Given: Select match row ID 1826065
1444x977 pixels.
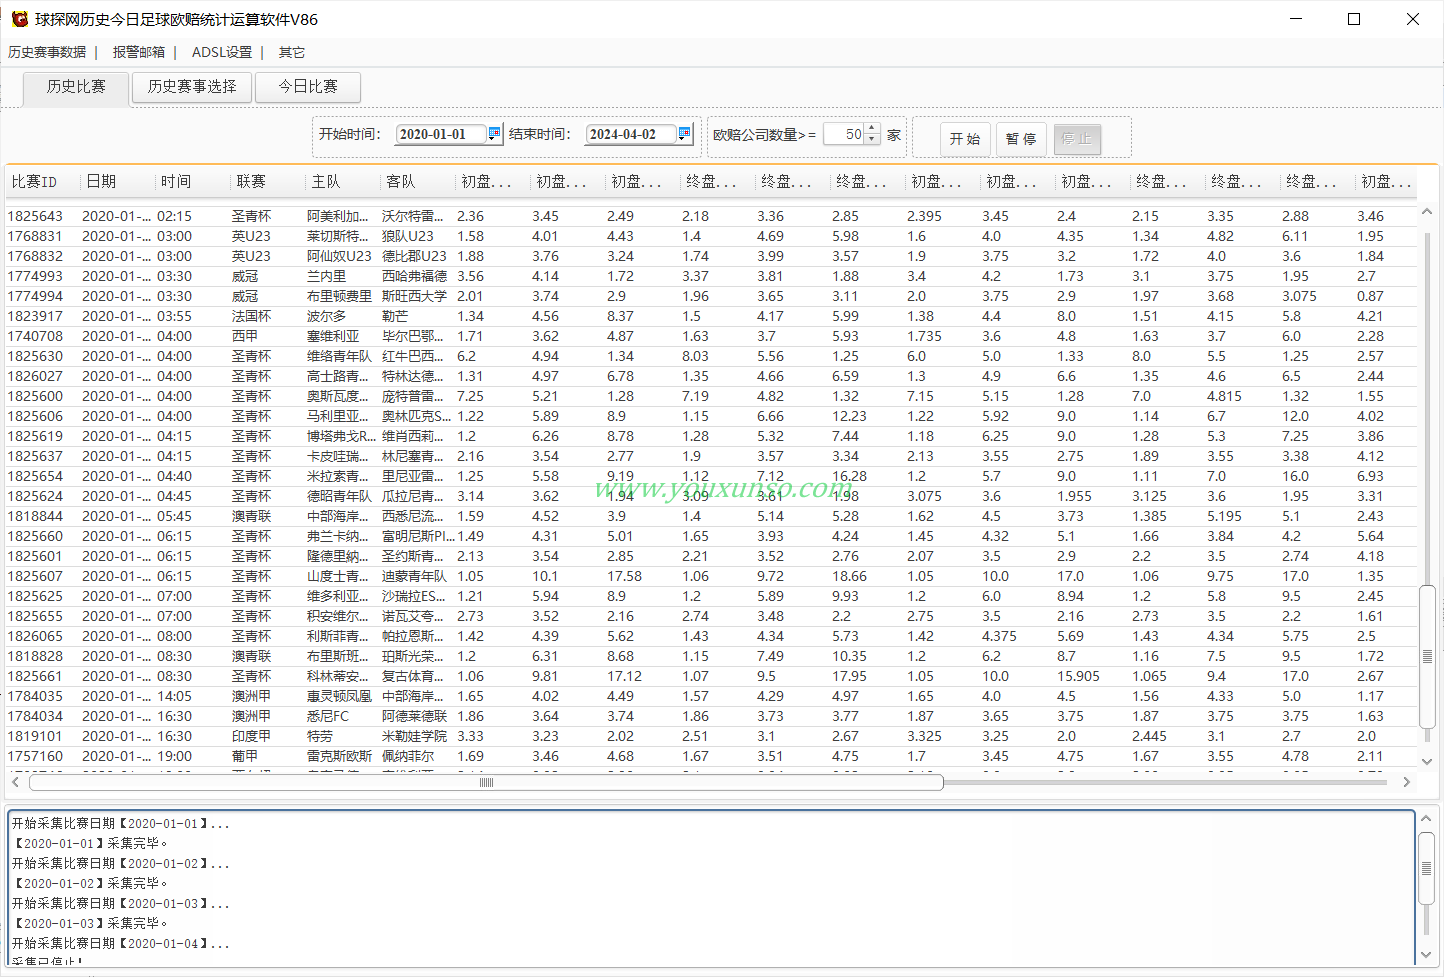Looking at the screenshot, I should tap(711, 636).
